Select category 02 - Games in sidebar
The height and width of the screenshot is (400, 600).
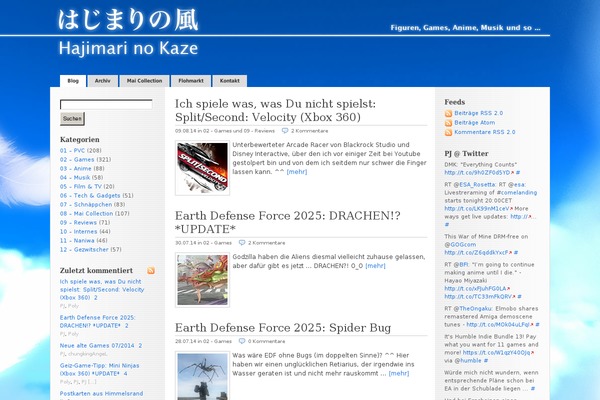pos(77,160)
